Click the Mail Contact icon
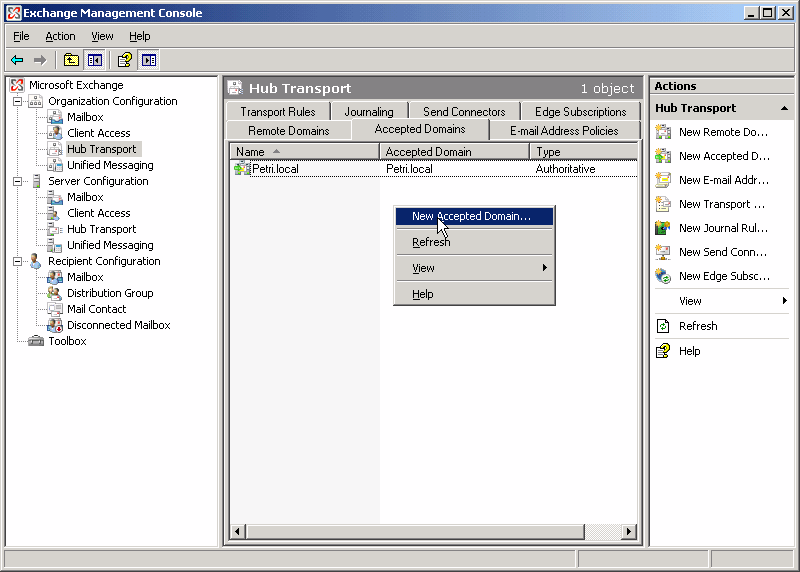This screenshot has height=572, width=800. pos(55,309)
